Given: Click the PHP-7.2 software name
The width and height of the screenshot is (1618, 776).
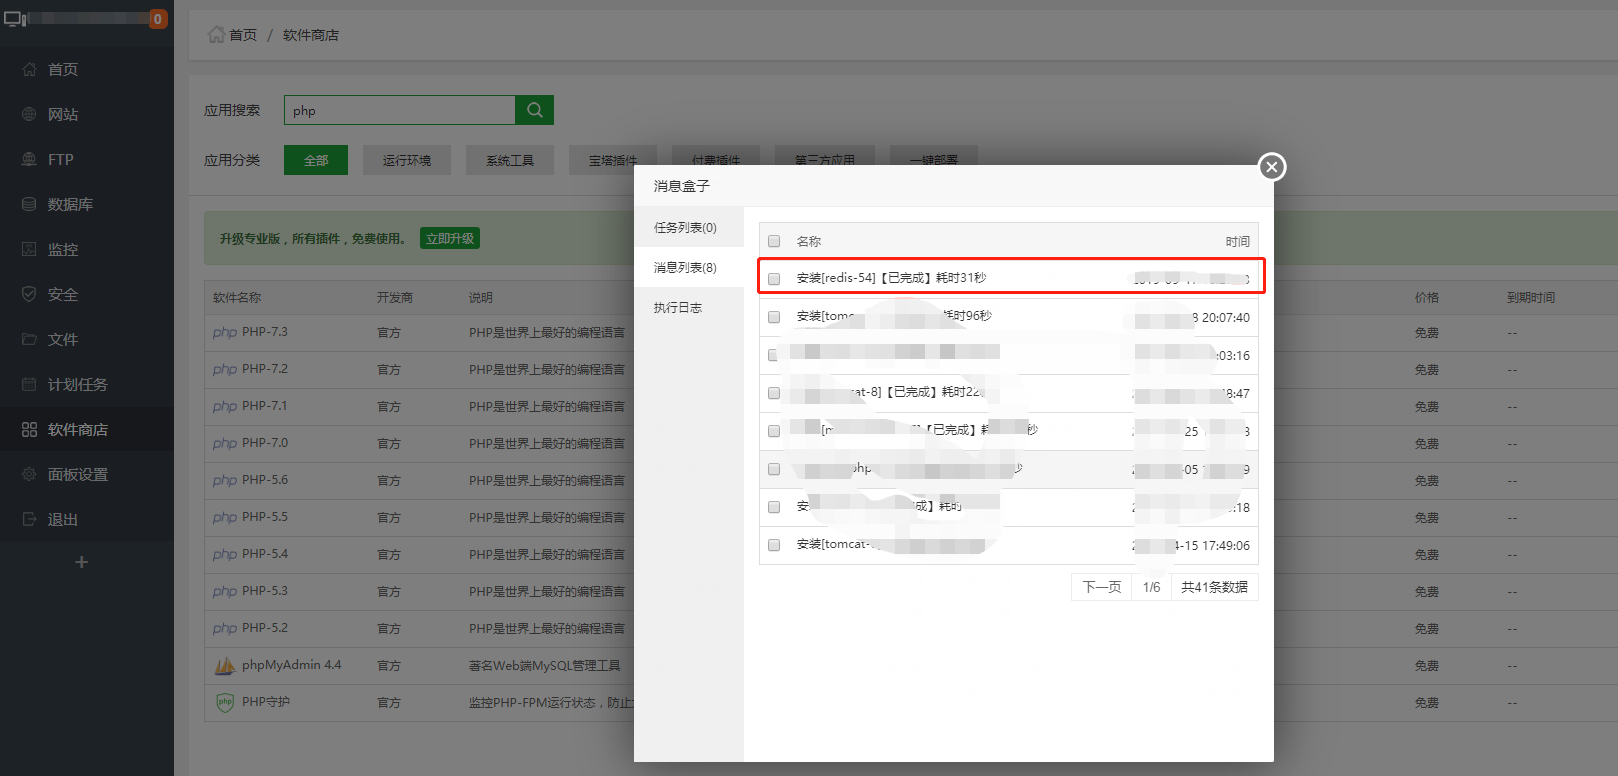Looking at the screenshot, I should [x=265, y=369].
